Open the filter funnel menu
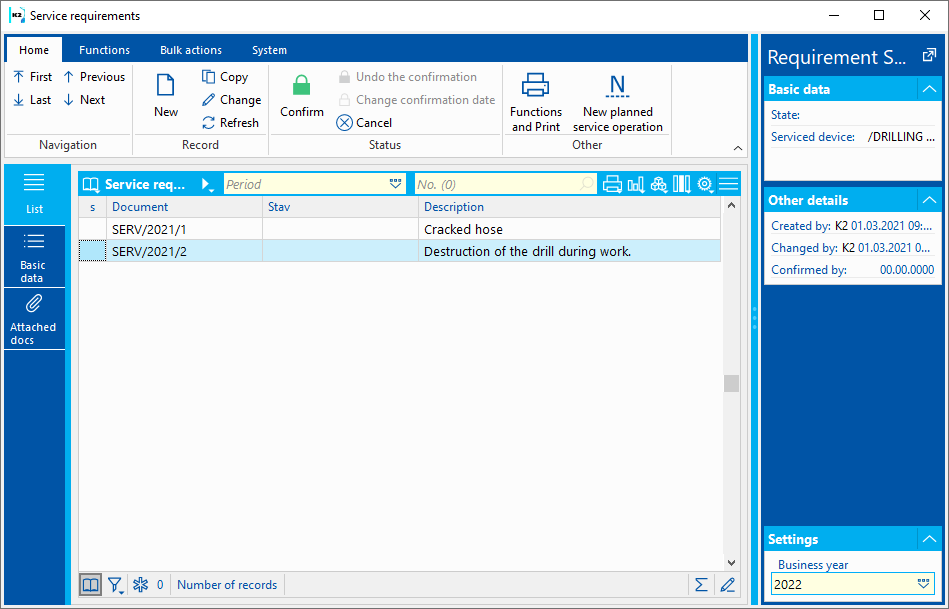 click(115, 585)
